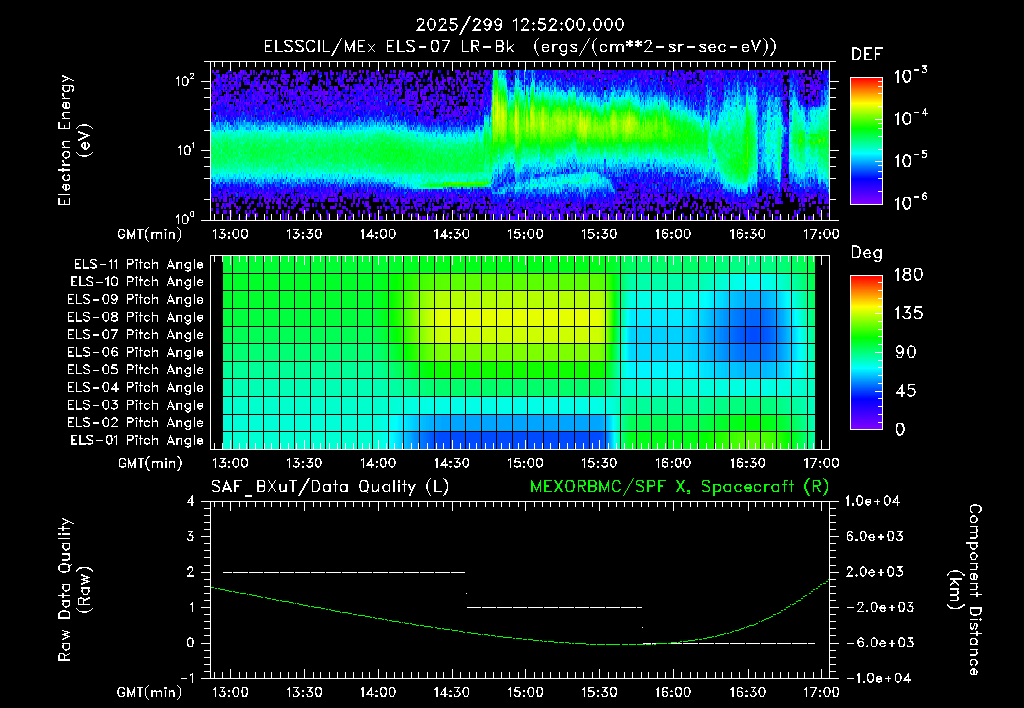Click the 10^2 energy axis tick label
Viewport: 1024px width, 708px height.
point(185,82)
